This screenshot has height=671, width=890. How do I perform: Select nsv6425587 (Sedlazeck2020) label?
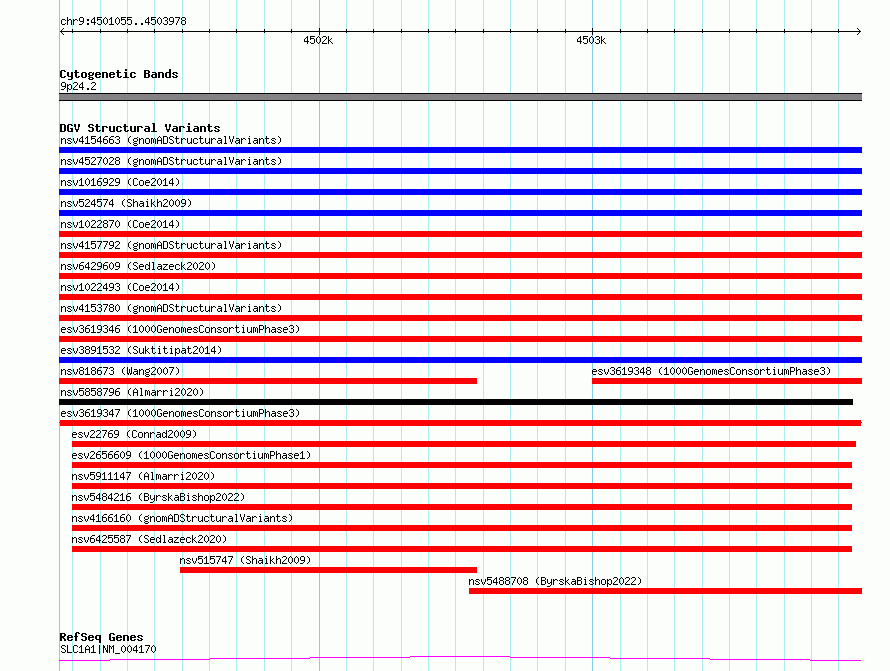[x=149, y=539]
